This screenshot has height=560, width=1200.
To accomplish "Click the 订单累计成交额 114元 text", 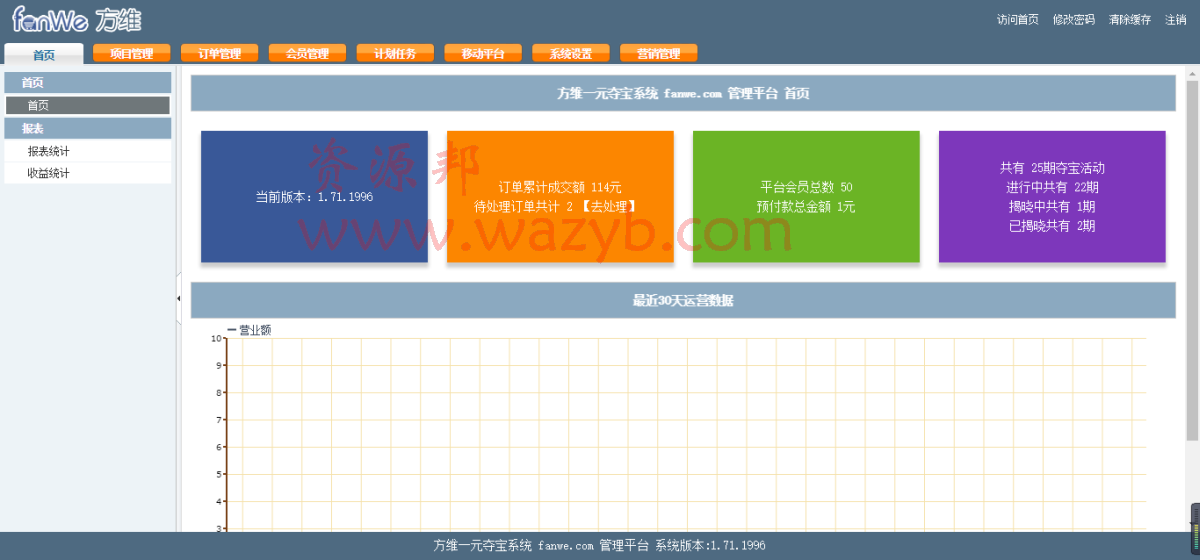I will [x=560, y=187].
